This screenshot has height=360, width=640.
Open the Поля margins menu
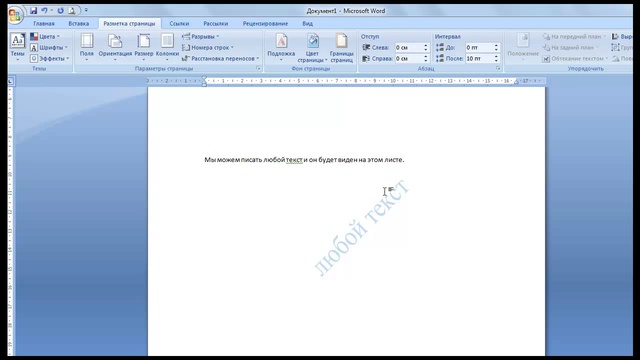(87, 48)
